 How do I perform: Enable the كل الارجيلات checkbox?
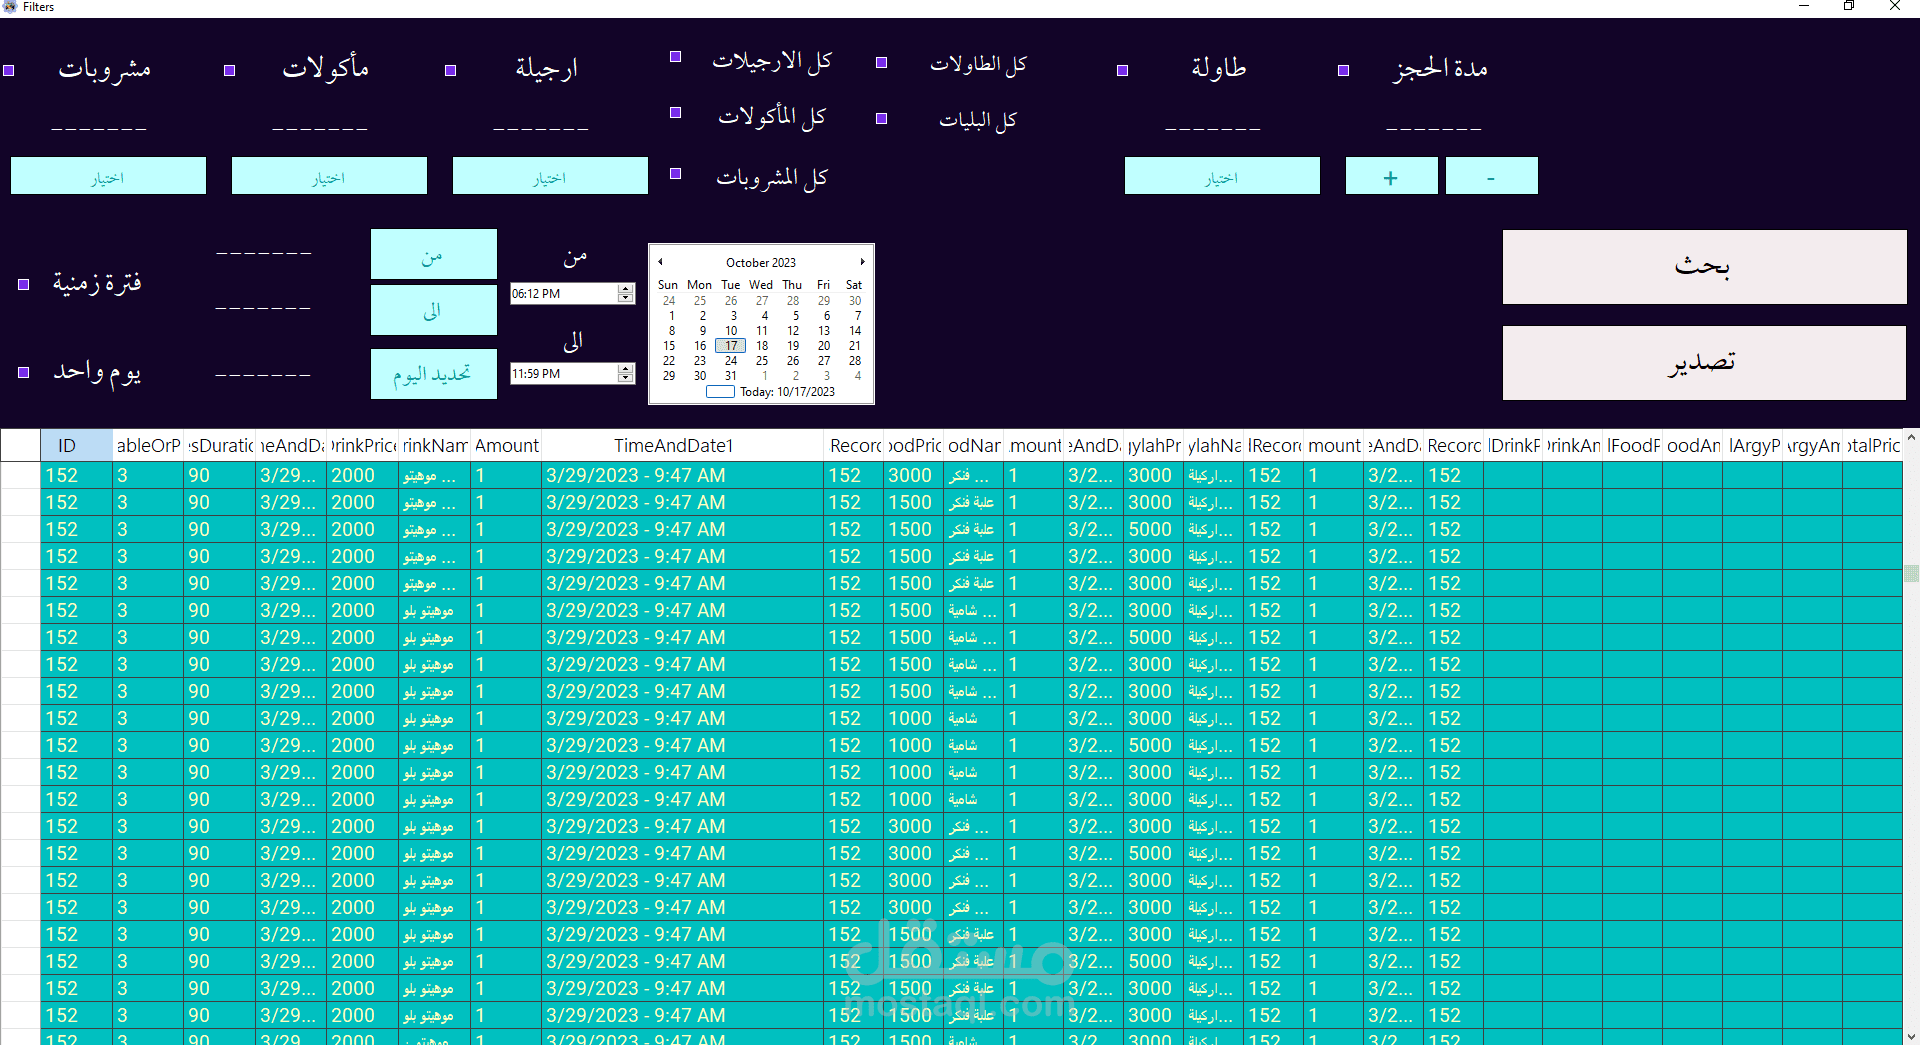coord(676,57)
